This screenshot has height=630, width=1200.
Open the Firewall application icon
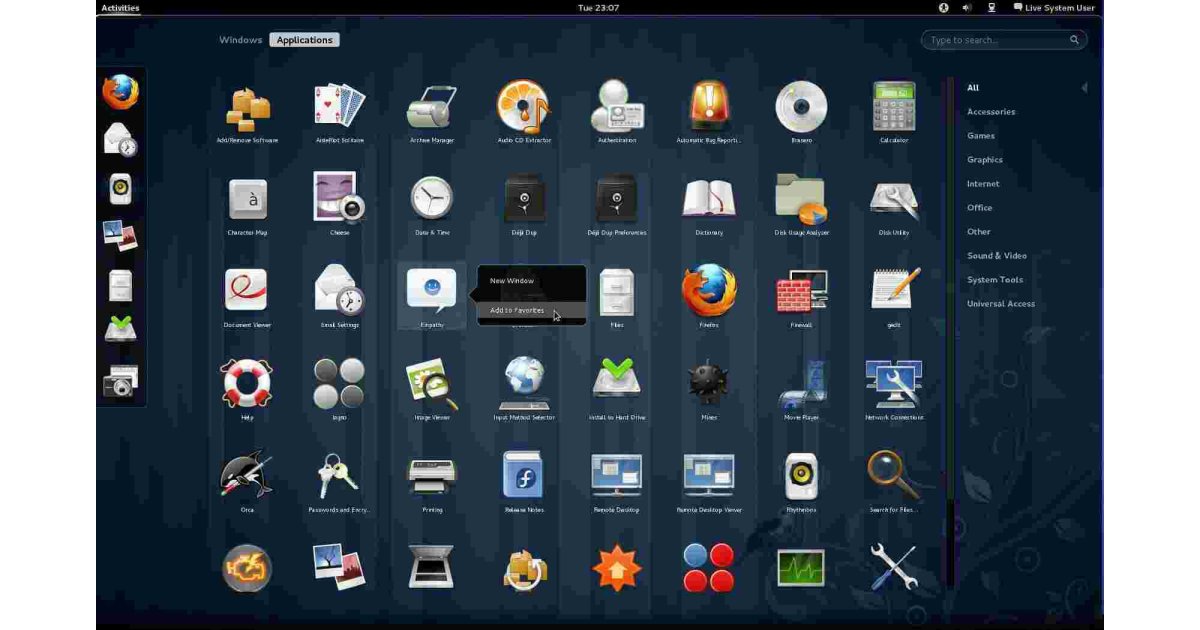click(801, 291)
